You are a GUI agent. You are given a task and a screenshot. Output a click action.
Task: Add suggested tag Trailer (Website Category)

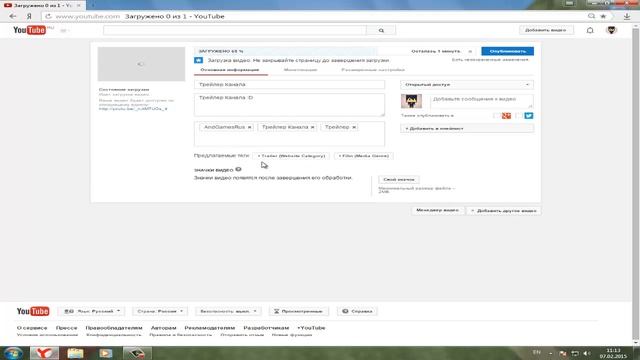291,156
